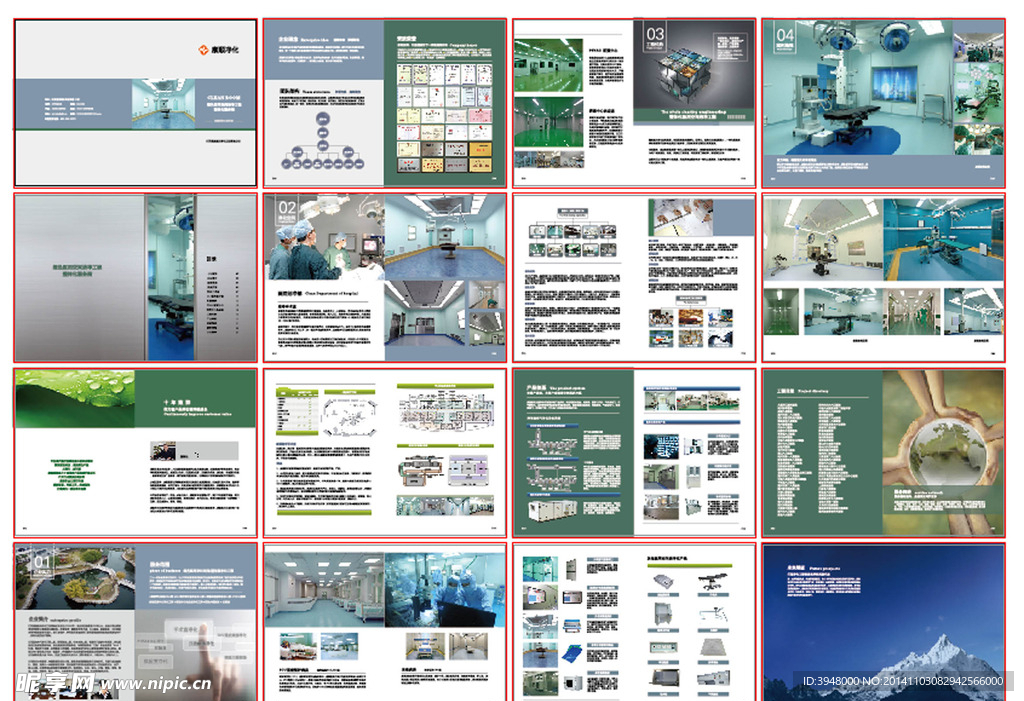Select the spread with surgeons numbered 02
Viewport: 1024px width, 701px height.
coord(385,278)
